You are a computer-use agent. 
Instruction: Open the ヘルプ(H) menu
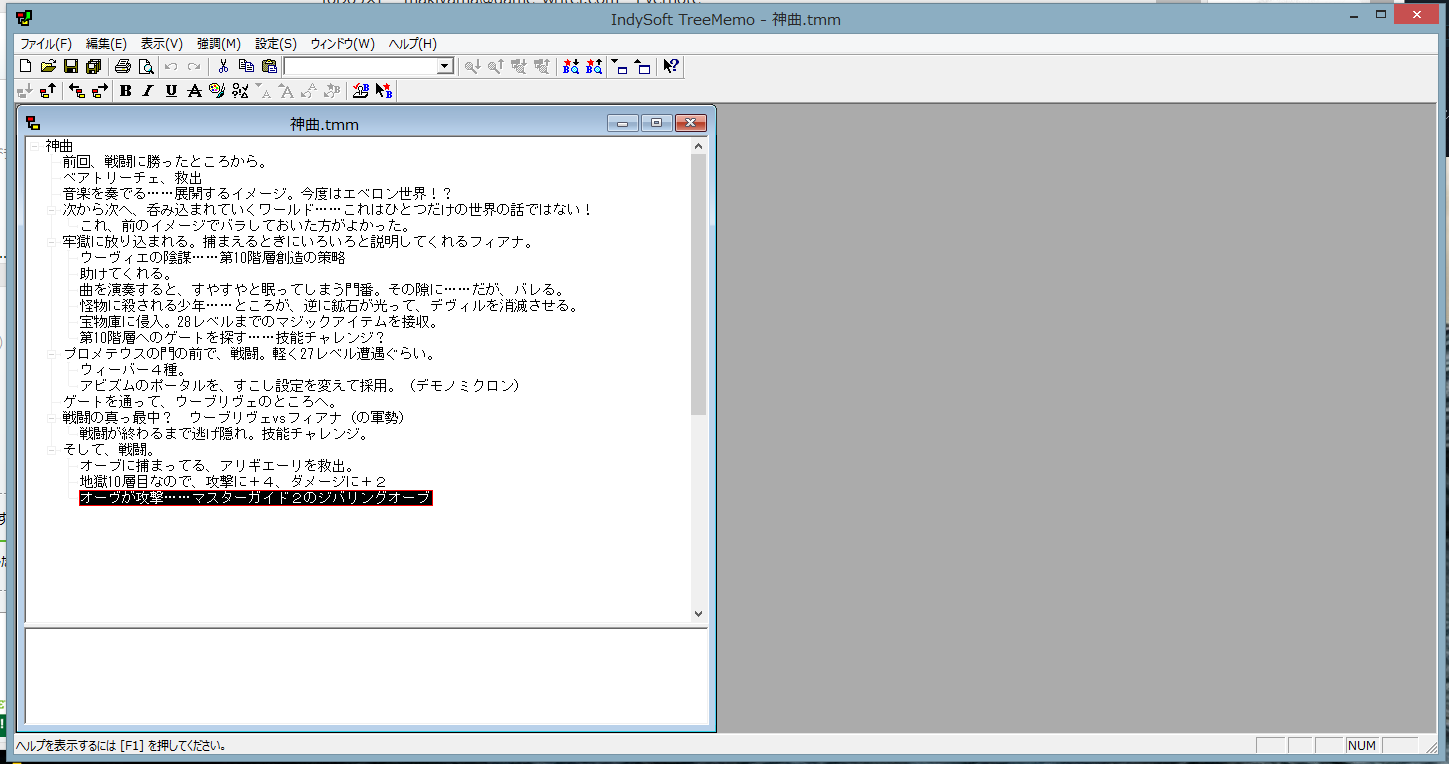tap(412, 44)
